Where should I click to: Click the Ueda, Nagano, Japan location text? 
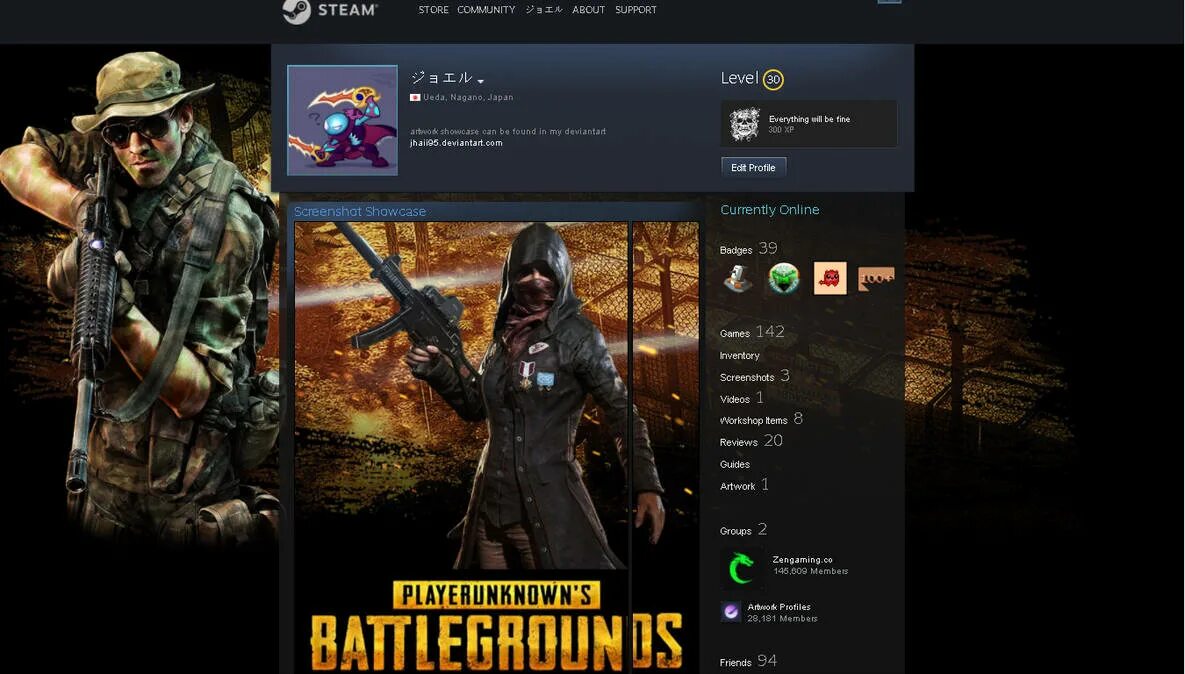(468, 97)
